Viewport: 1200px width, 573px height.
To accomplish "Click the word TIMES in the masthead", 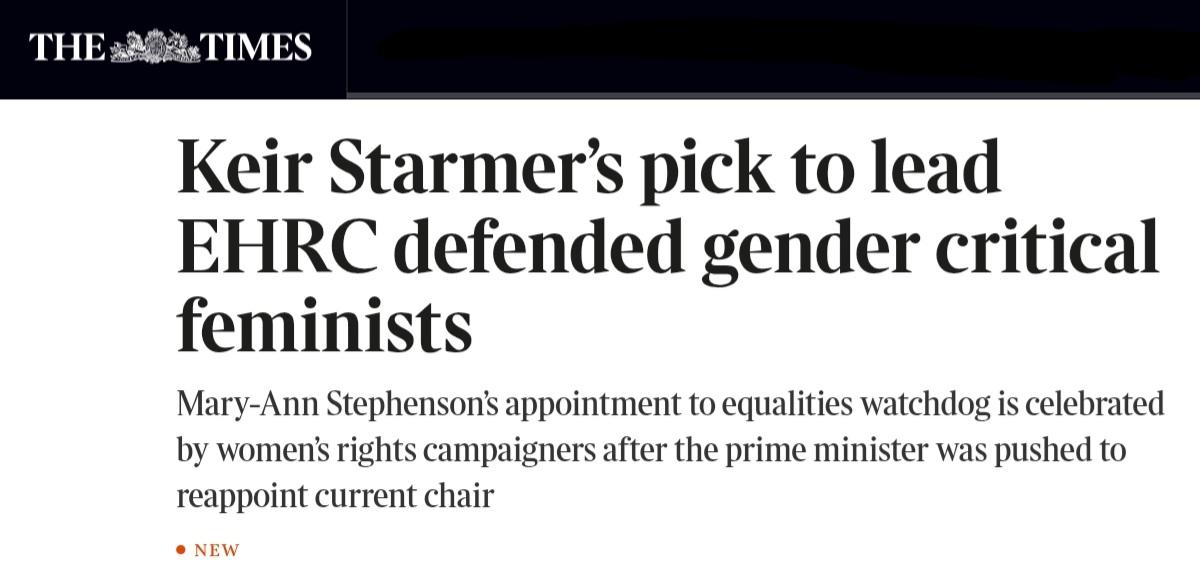I will point(258,48).
